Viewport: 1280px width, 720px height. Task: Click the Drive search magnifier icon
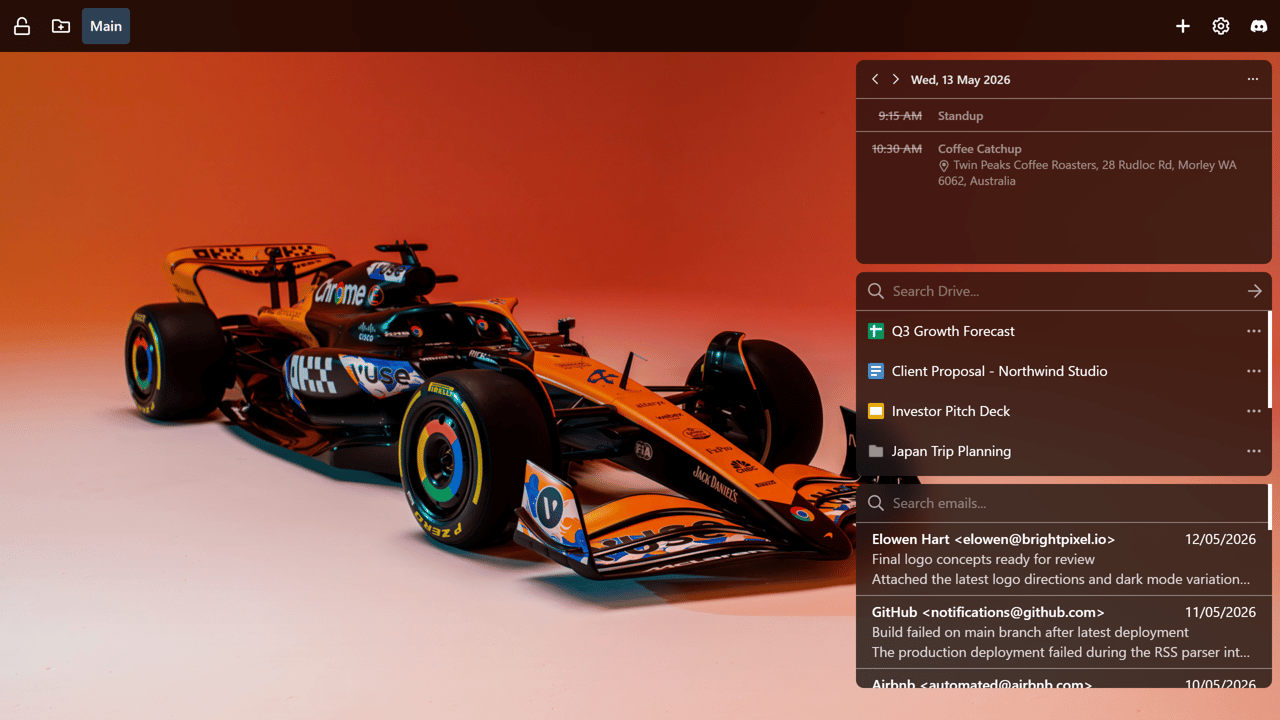click(876, 291)
